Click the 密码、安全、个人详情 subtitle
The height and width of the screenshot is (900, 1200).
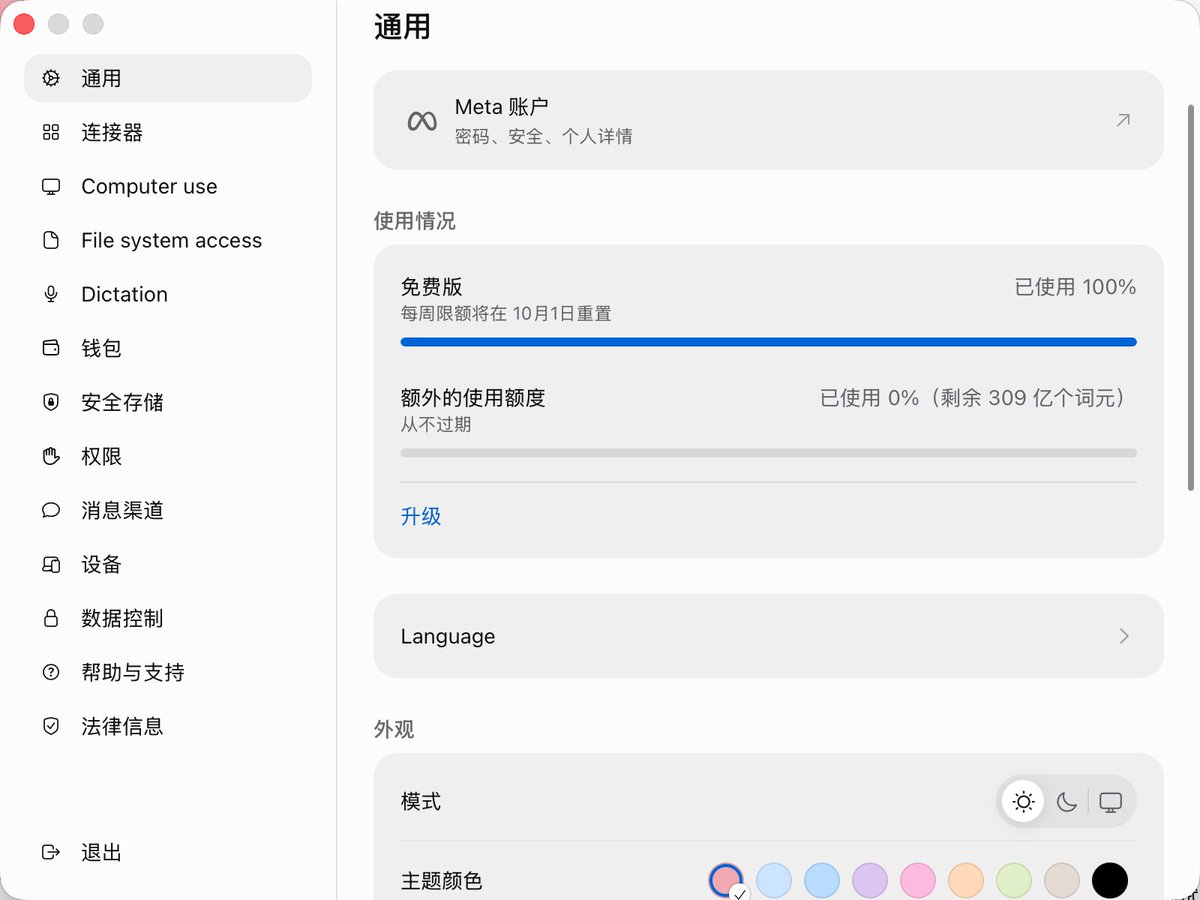[544, 136]
